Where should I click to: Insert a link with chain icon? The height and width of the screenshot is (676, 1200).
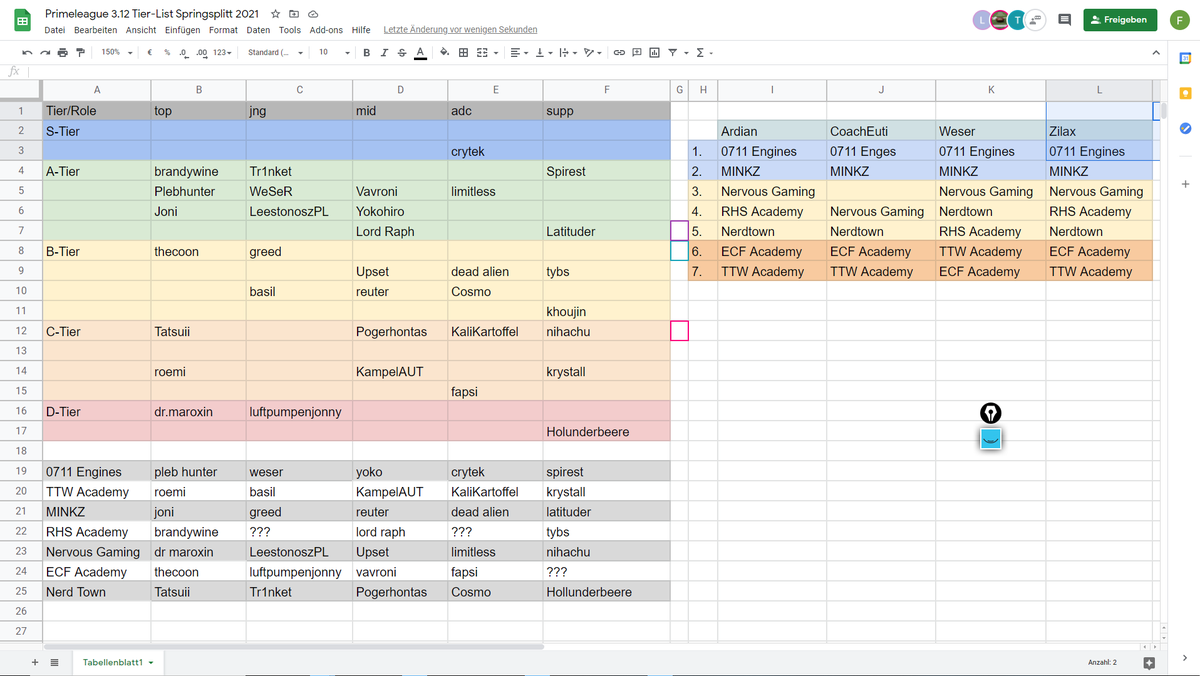point(619,52)
